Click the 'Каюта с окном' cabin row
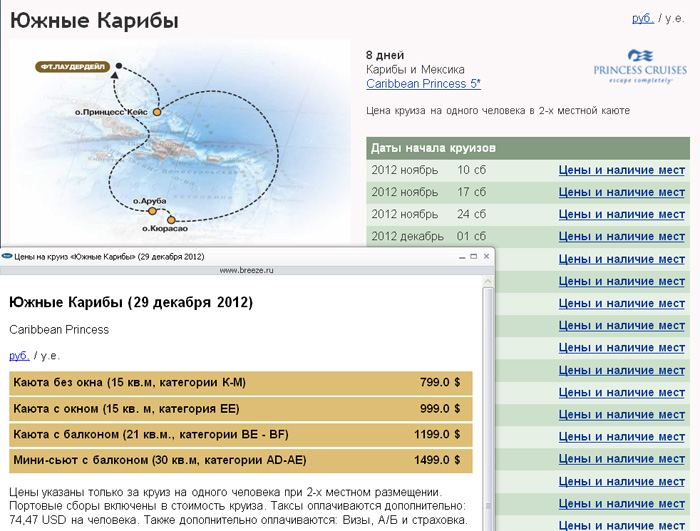This screenshot has height=531, width=700. click(x=241, y=409)
